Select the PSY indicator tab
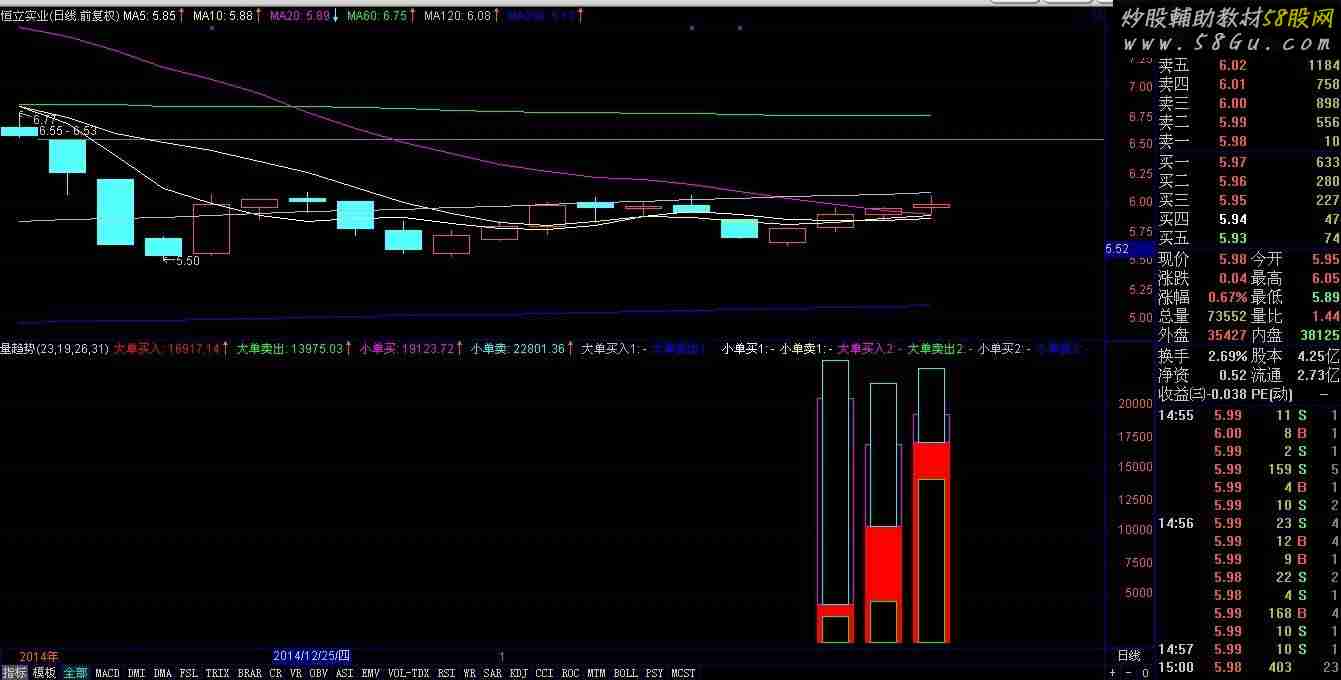This screenshot has height=680, width=1341. point(655,673)
